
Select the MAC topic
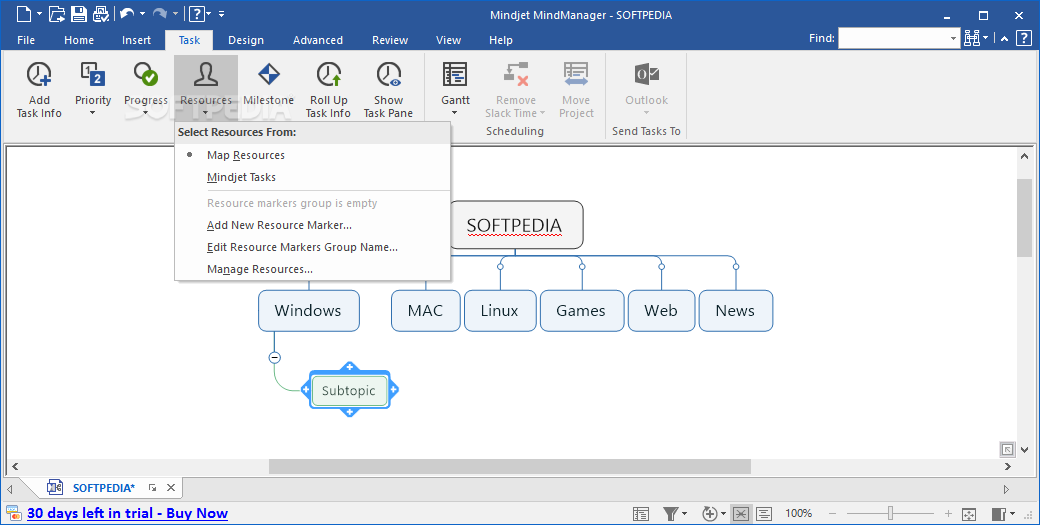pos(425,310)
